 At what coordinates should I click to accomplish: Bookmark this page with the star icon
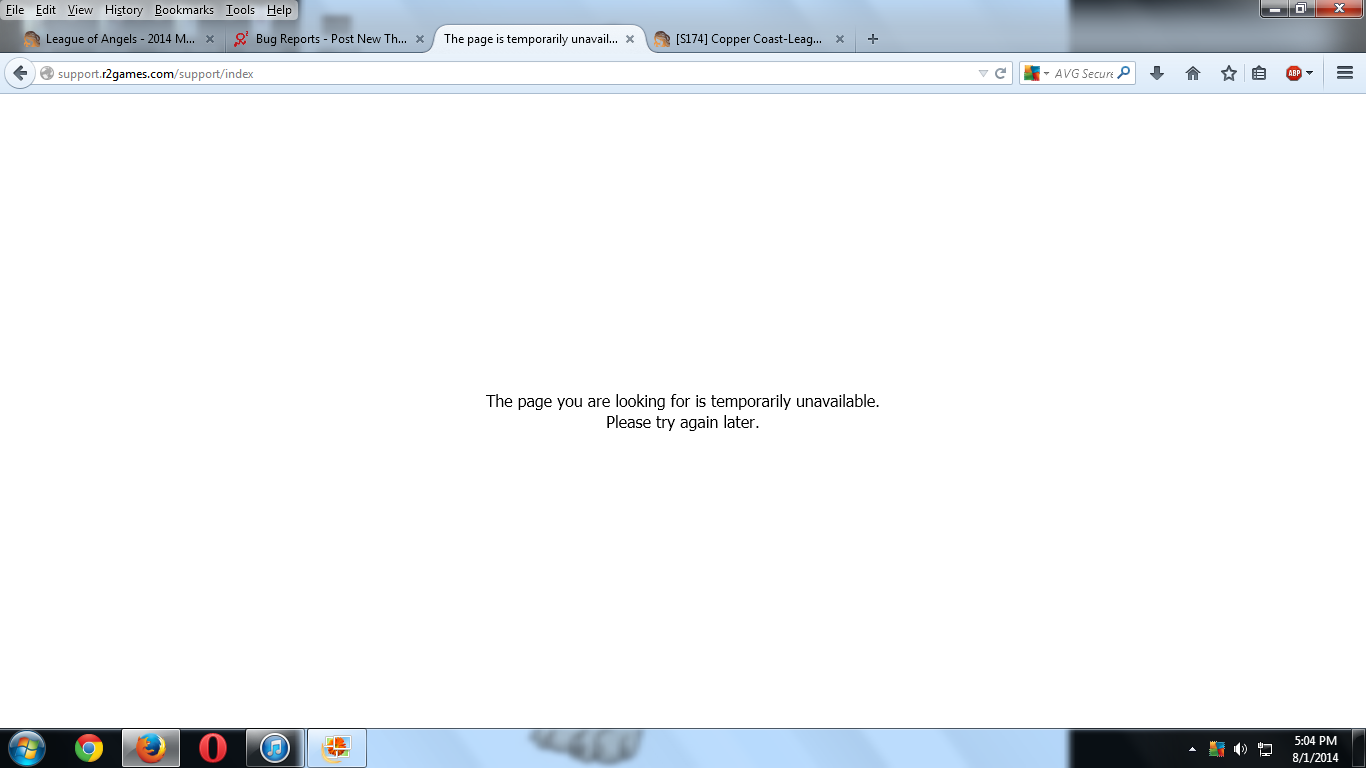pos(1229,73)
